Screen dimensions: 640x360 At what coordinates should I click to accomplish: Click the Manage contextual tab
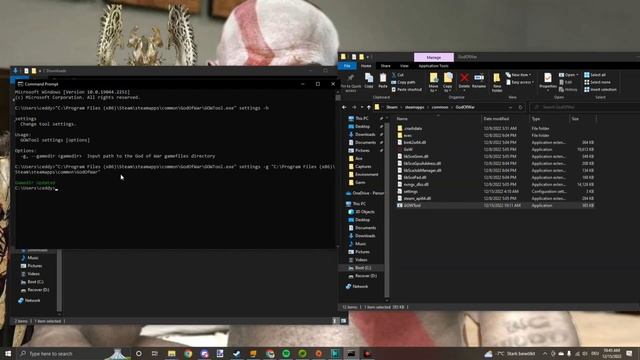point(433,57)
